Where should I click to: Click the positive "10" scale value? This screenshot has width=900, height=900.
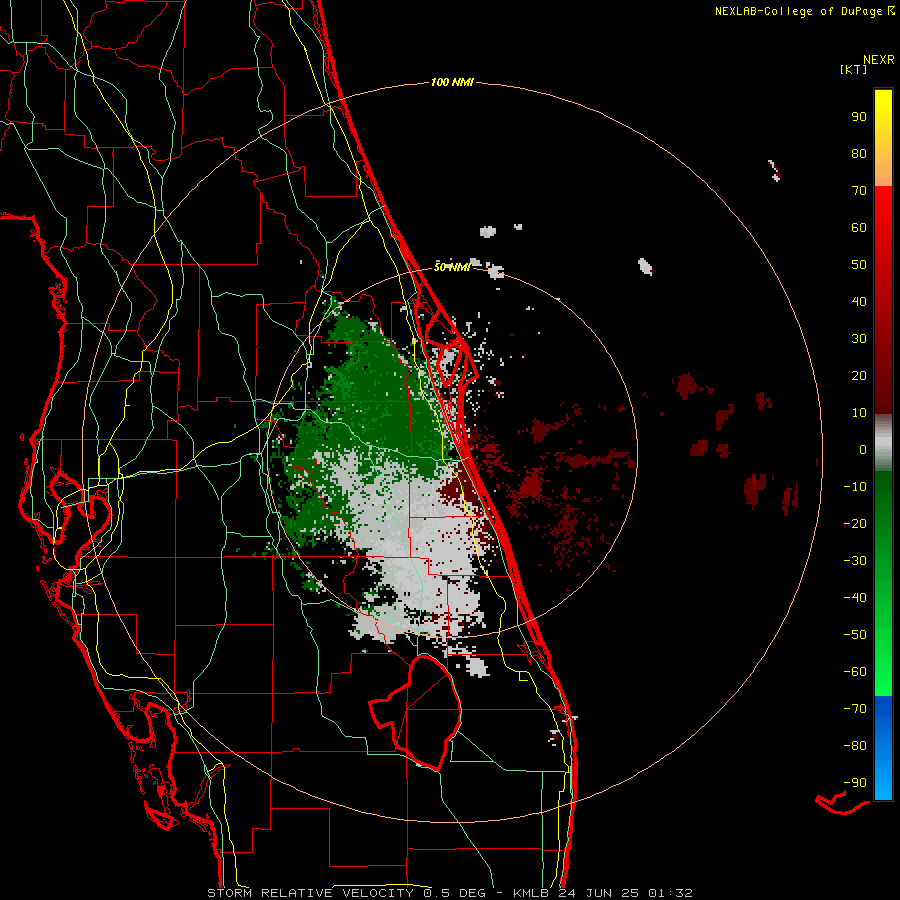pos(859,413)
